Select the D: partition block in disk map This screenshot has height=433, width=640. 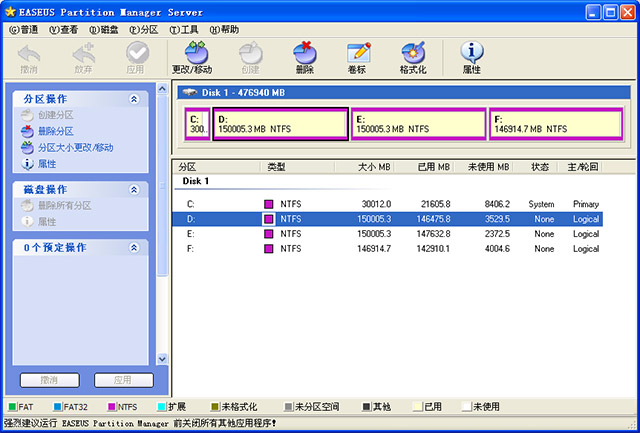click(281, 124)
